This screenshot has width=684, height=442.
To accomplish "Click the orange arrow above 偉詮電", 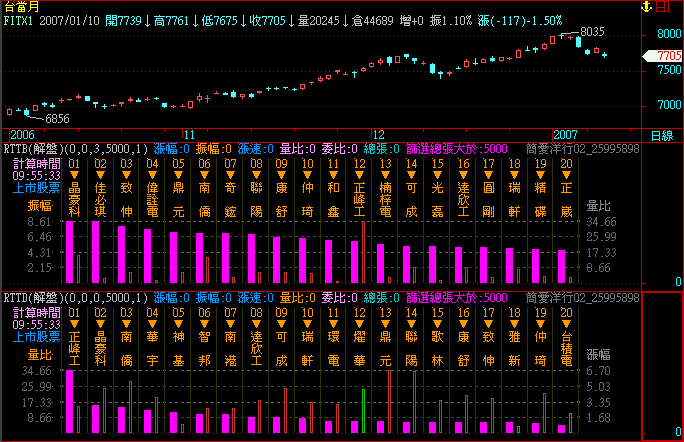I will pos(151,174).
